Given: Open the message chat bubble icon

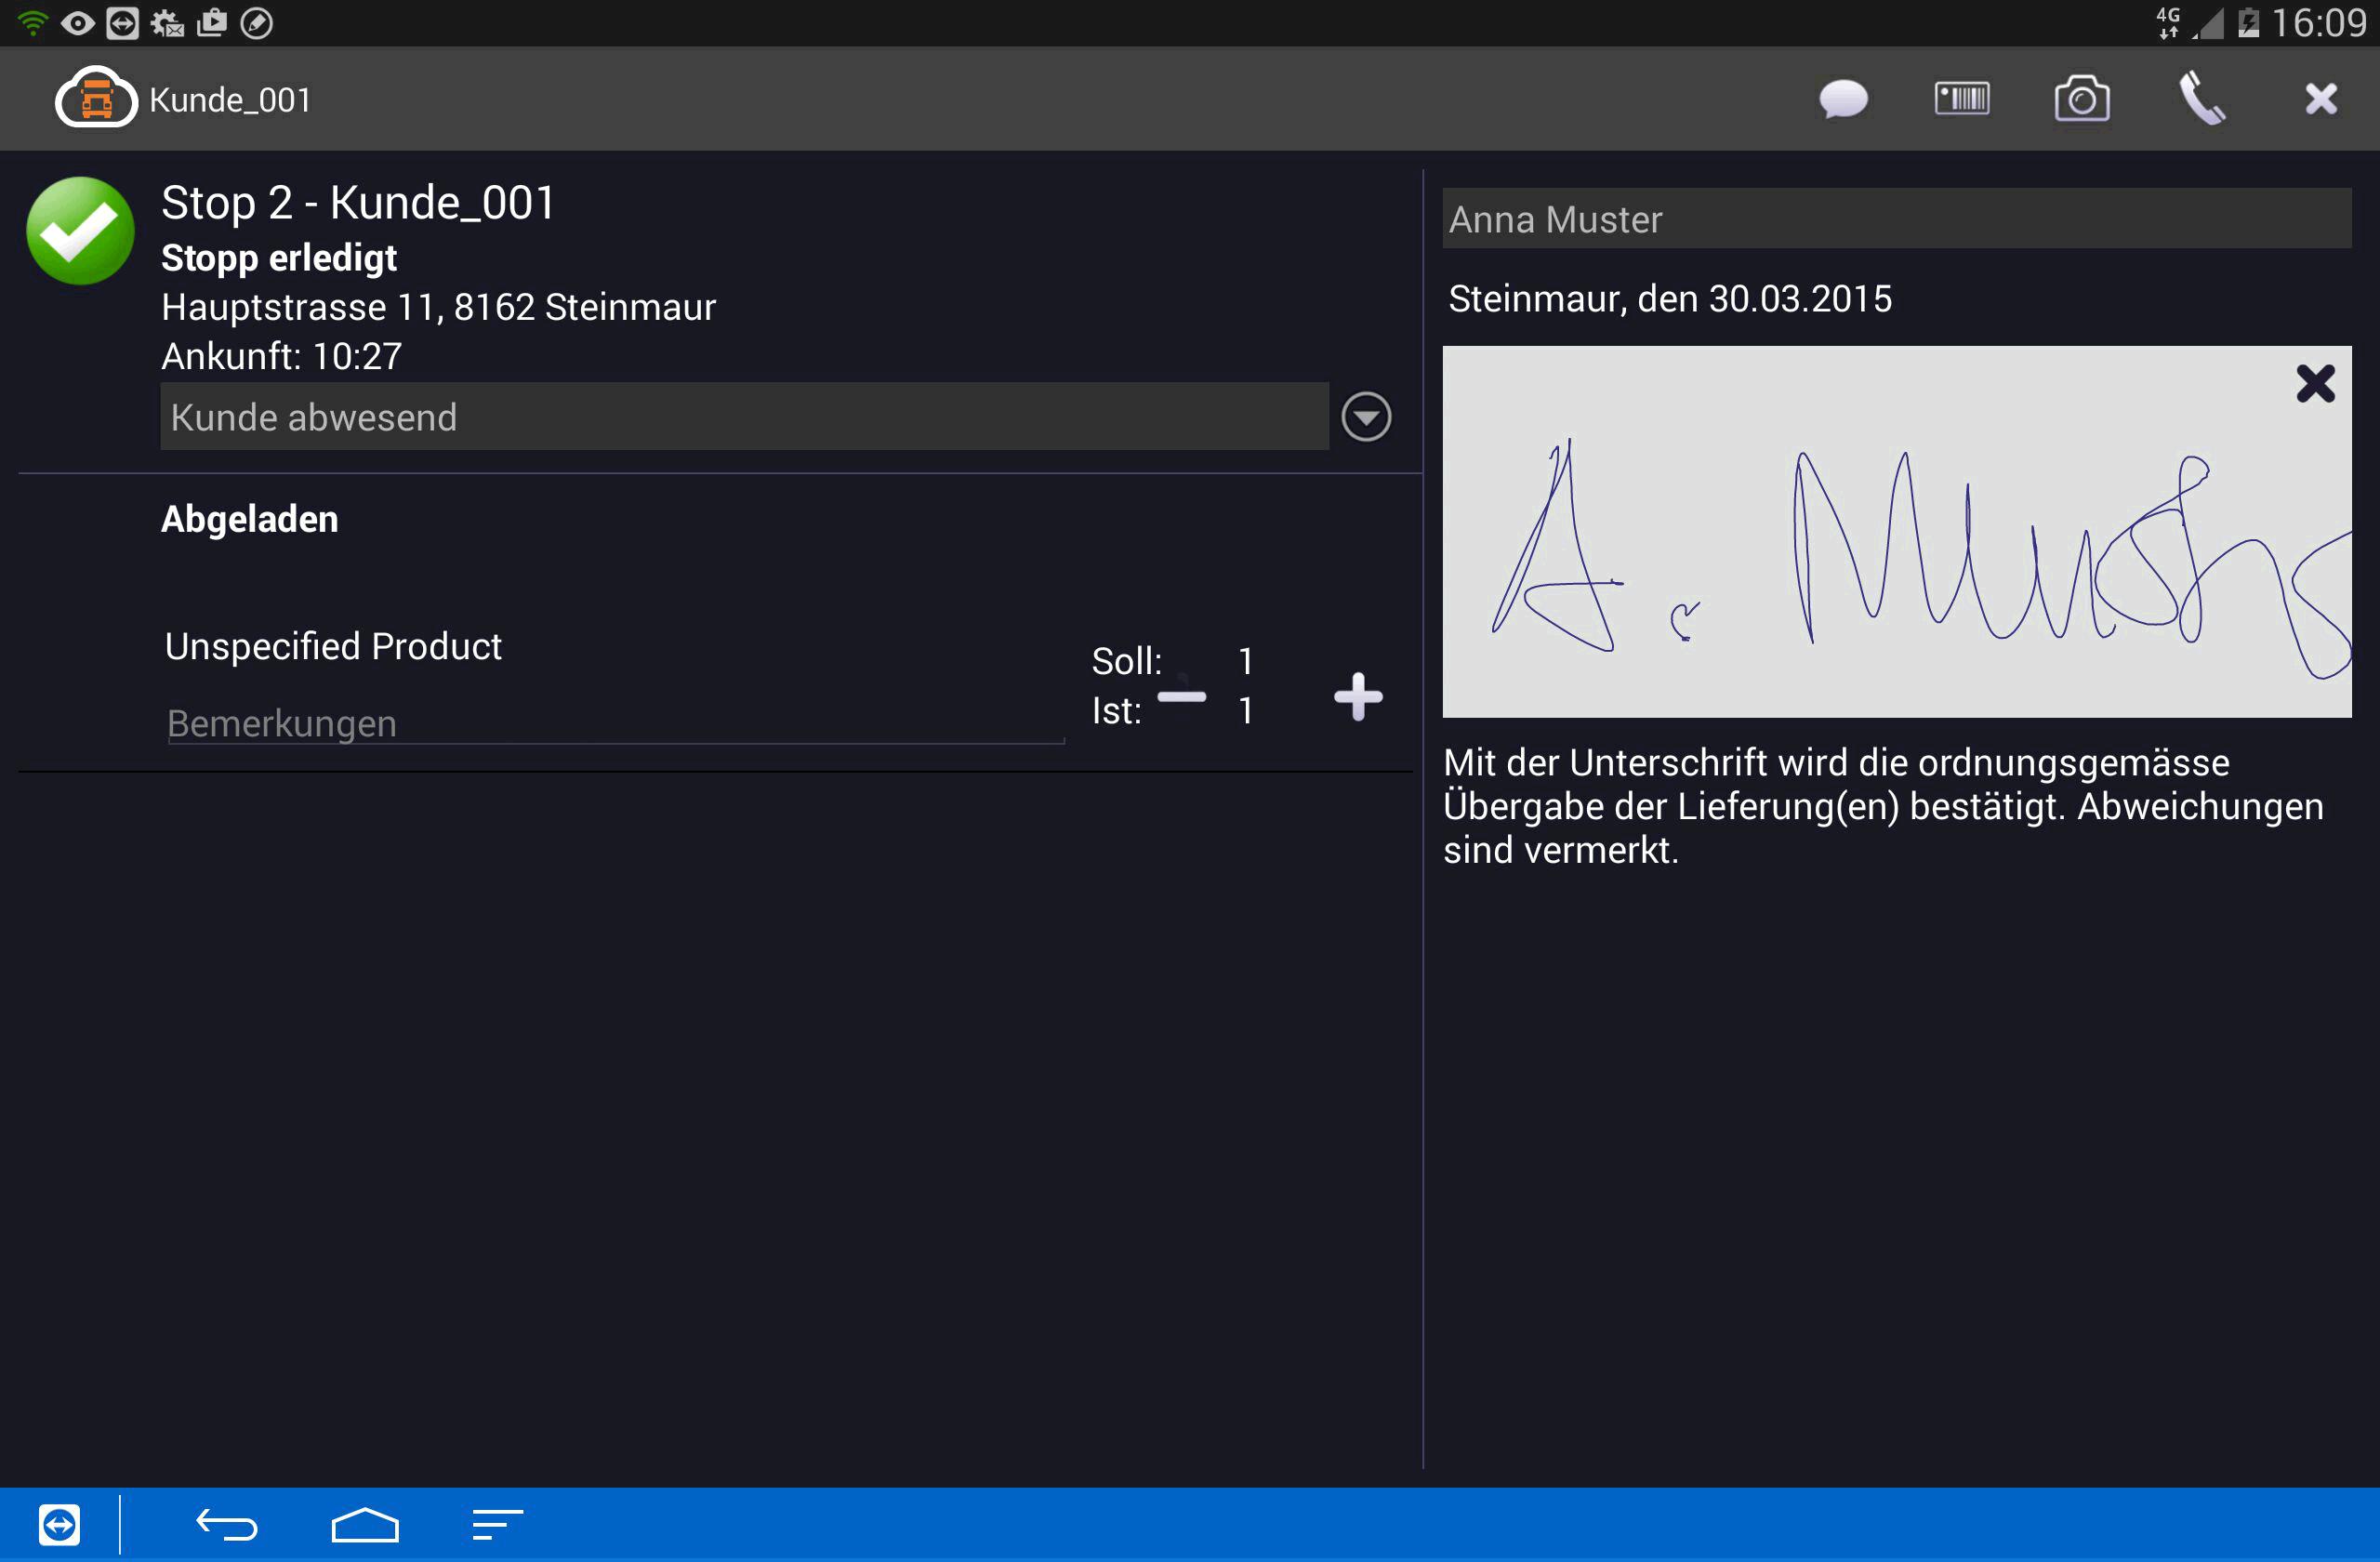Looking at the screenshot, I should 1842,99.
